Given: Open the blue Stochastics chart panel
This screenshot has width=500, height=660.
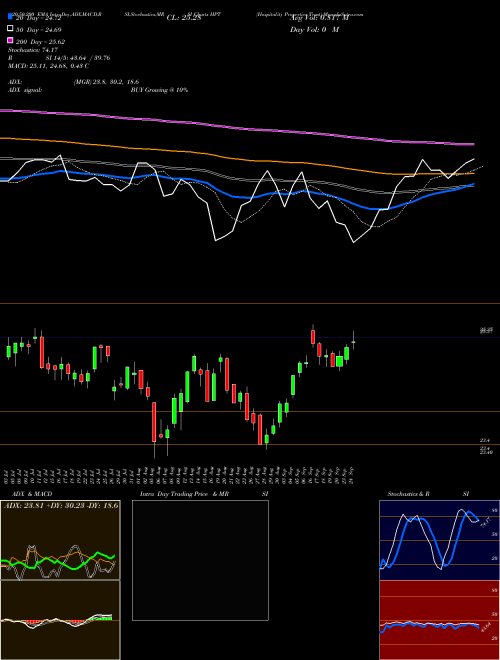Looking at the screenshot, I should pos(439,540).
